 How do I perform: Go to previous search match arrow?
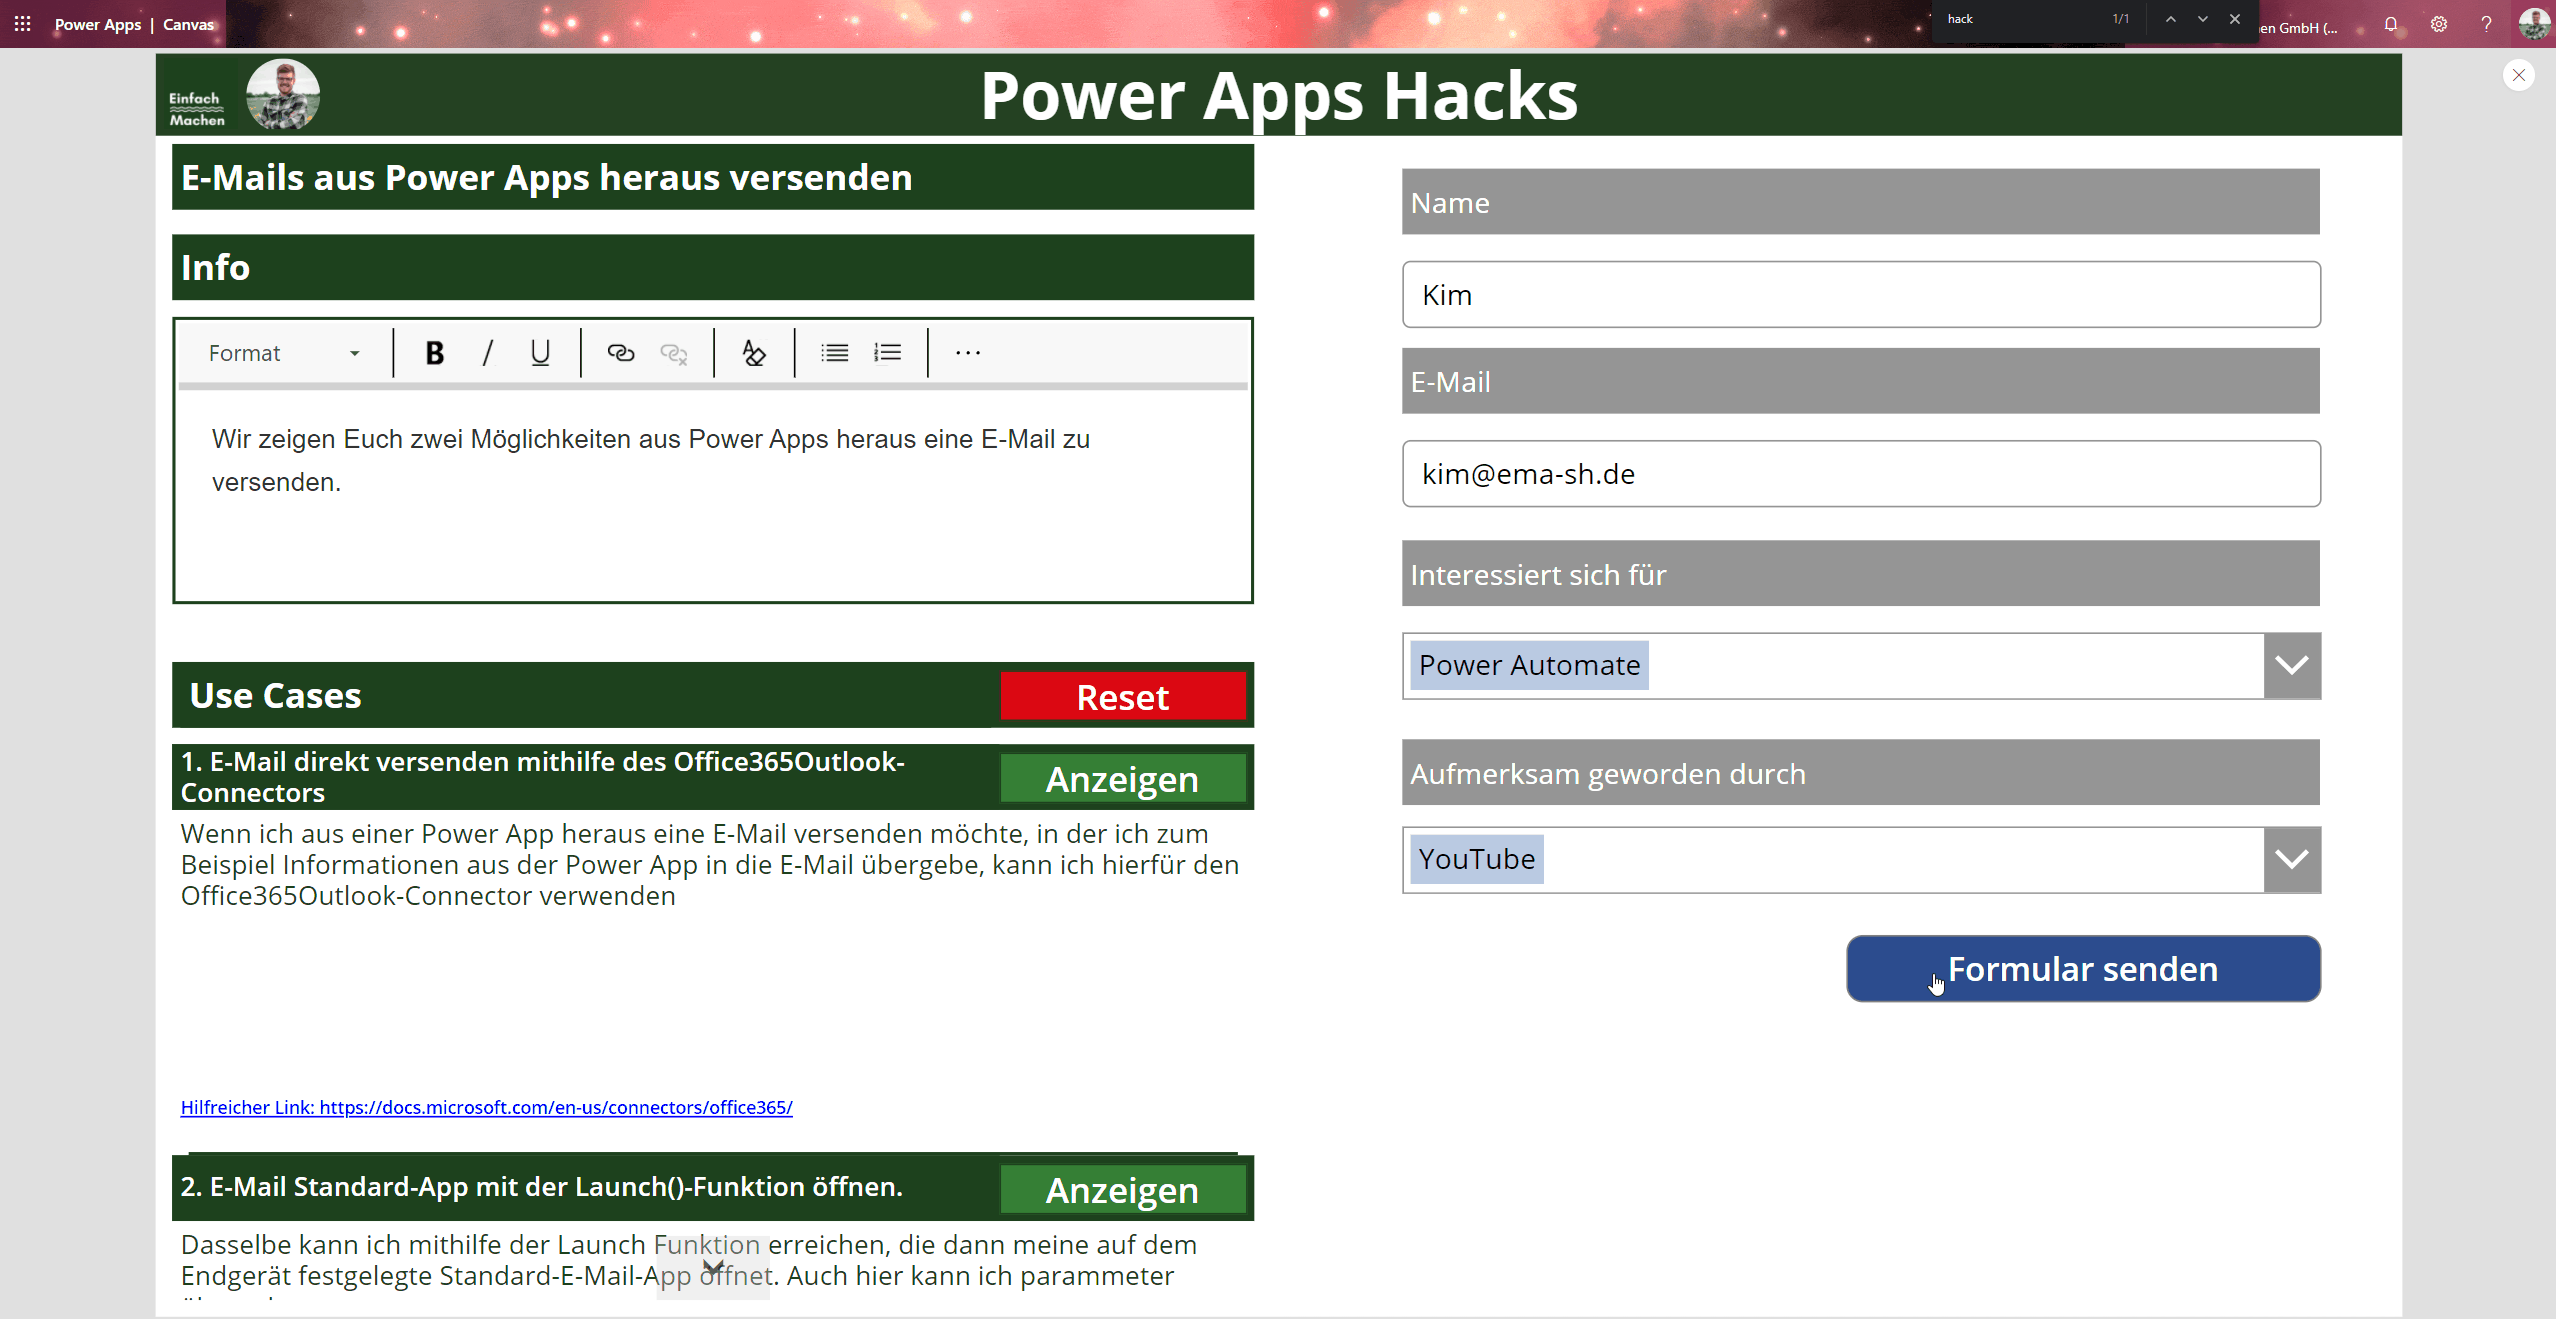pyautogui.click(x=2171, y=19)
